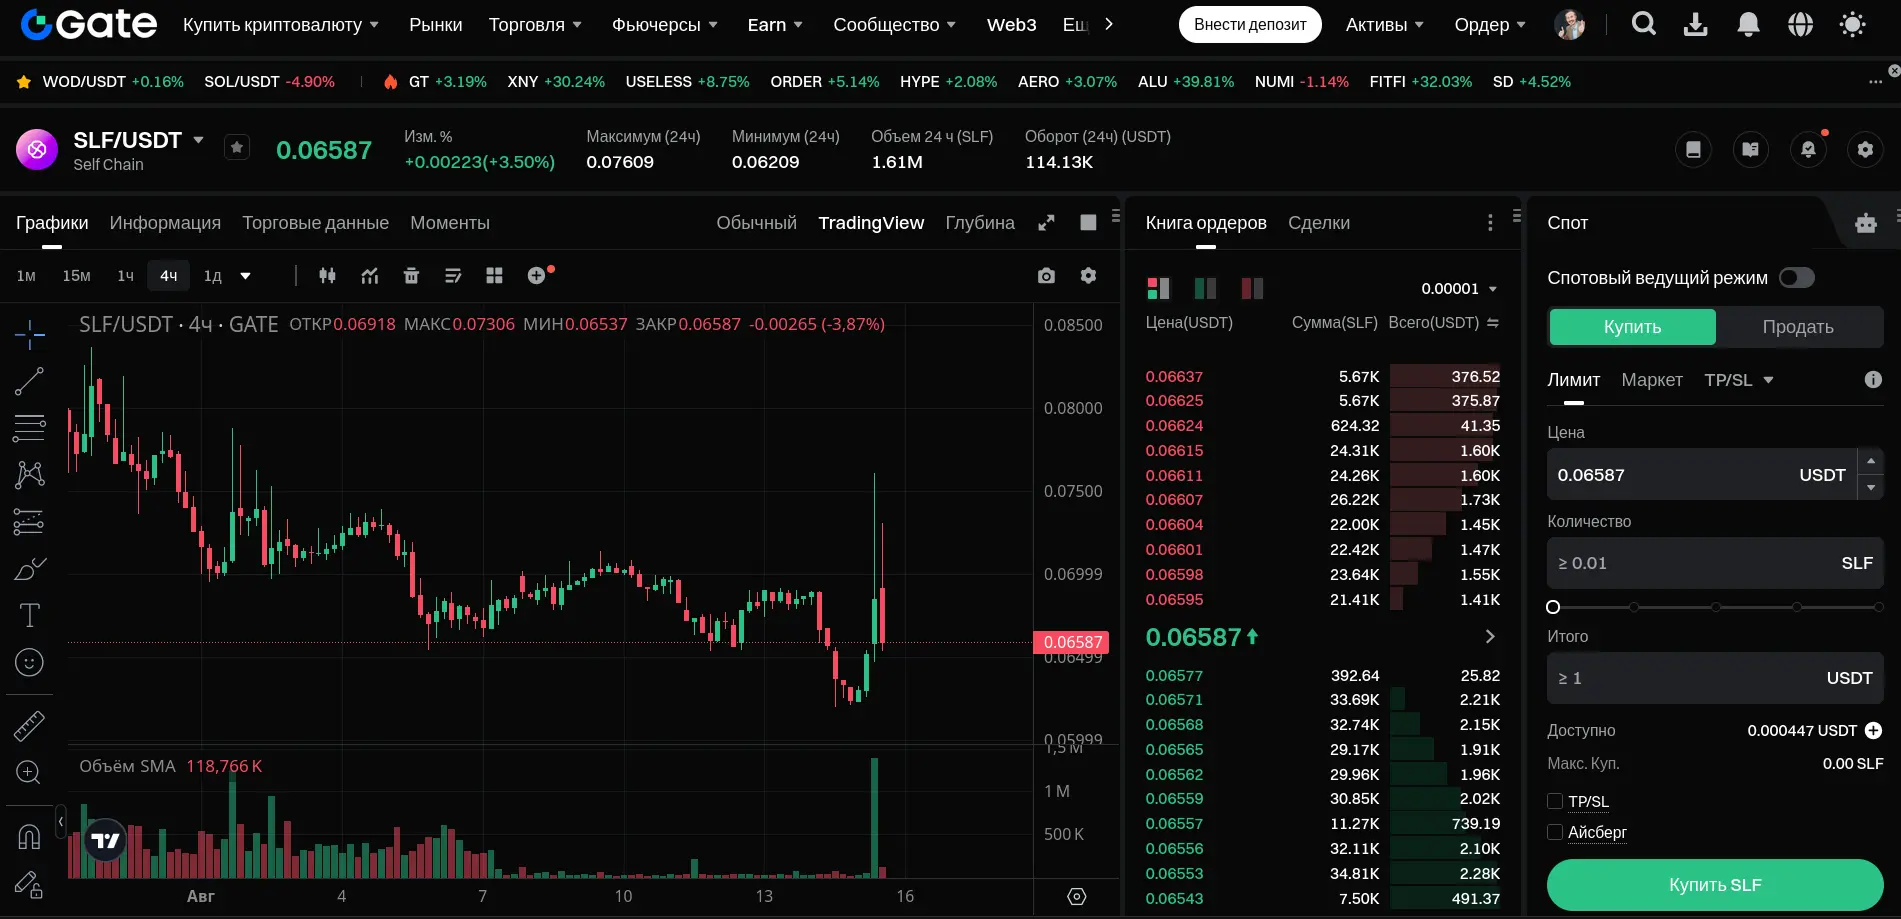Select the brush drawing tool
Image resolution: width=1901 pixels, height=919 pixels.
click(x=30, y=568)
